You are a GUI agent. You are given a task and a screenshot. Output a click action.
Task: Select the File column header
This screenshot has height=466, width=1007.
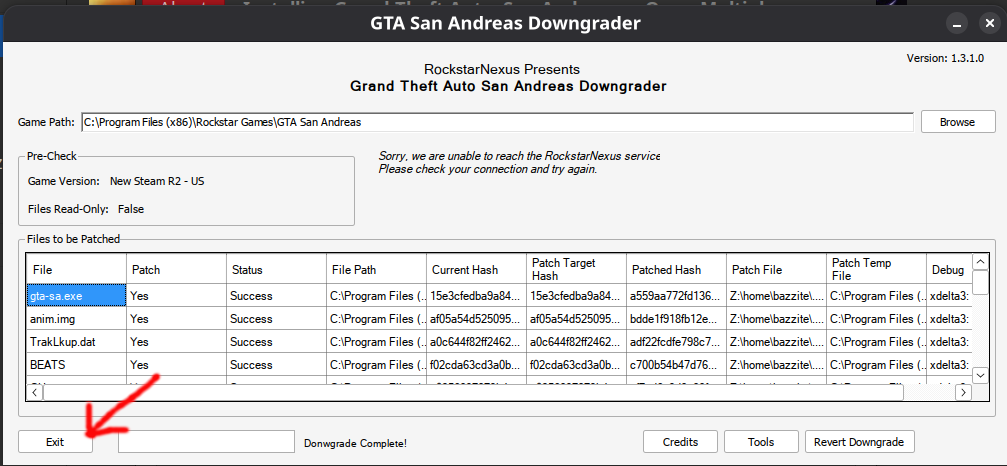[x=76, y=270]
